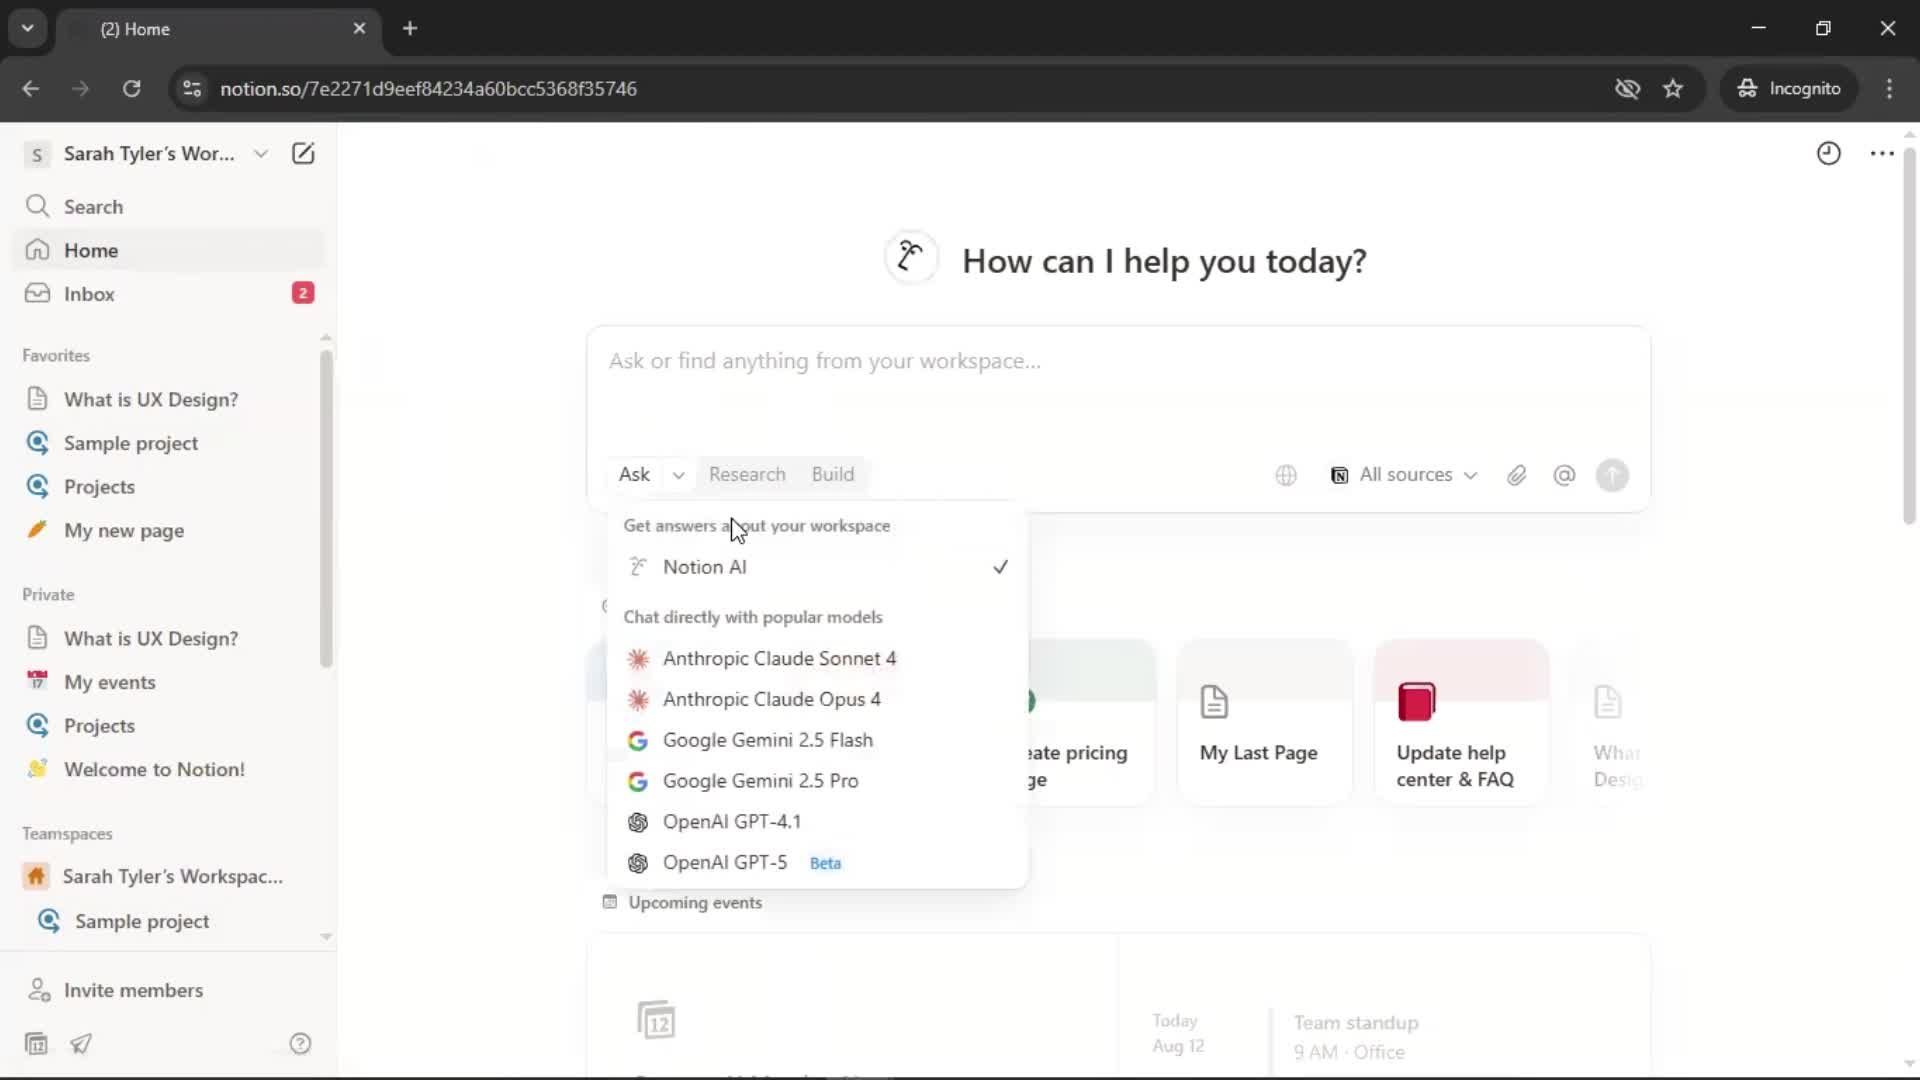Open Search in the sidebar
Viewport: 1920px width, 1080px height.
coord(168,207)
